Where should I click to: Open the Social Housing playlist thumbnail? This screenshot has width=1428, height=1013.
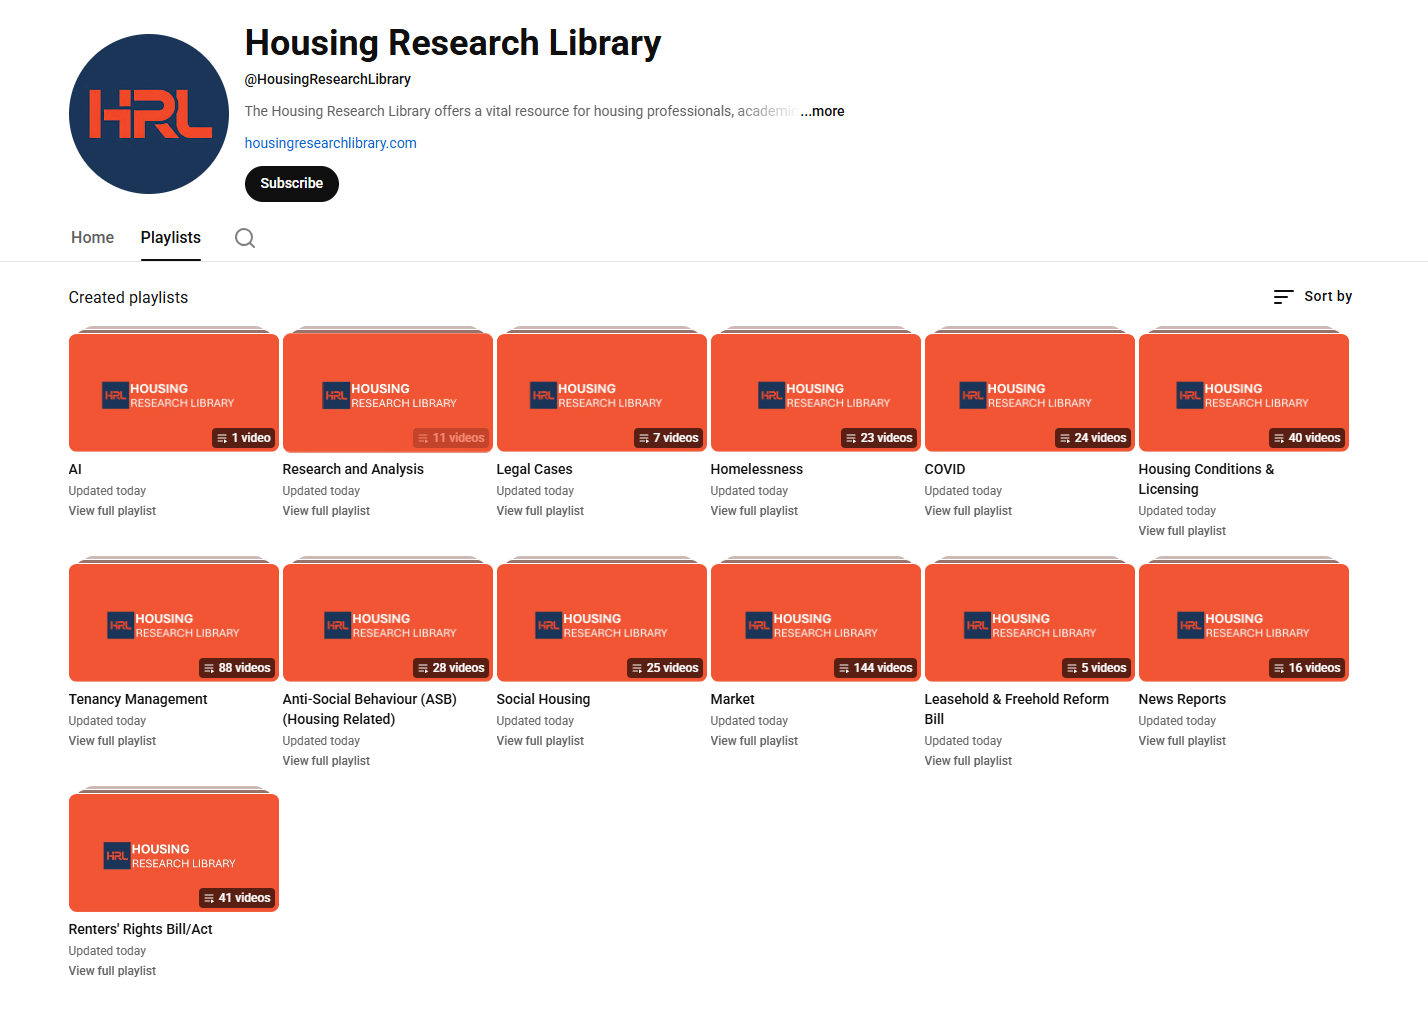[x=601, y=622]
